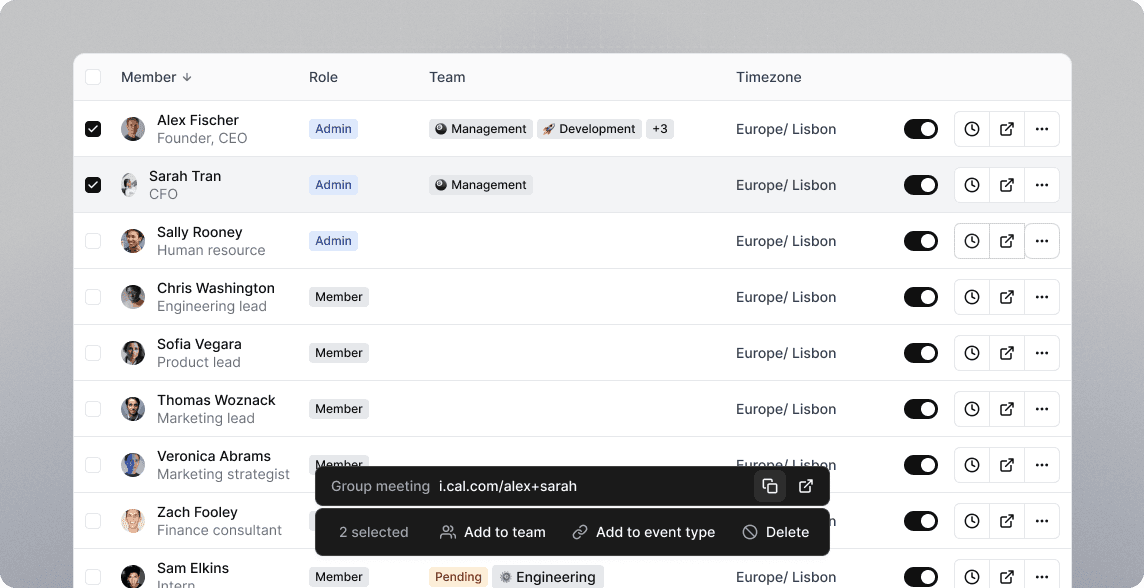
Task: Uncheck Alex Fischer's row checkbox
Action: 93,129
